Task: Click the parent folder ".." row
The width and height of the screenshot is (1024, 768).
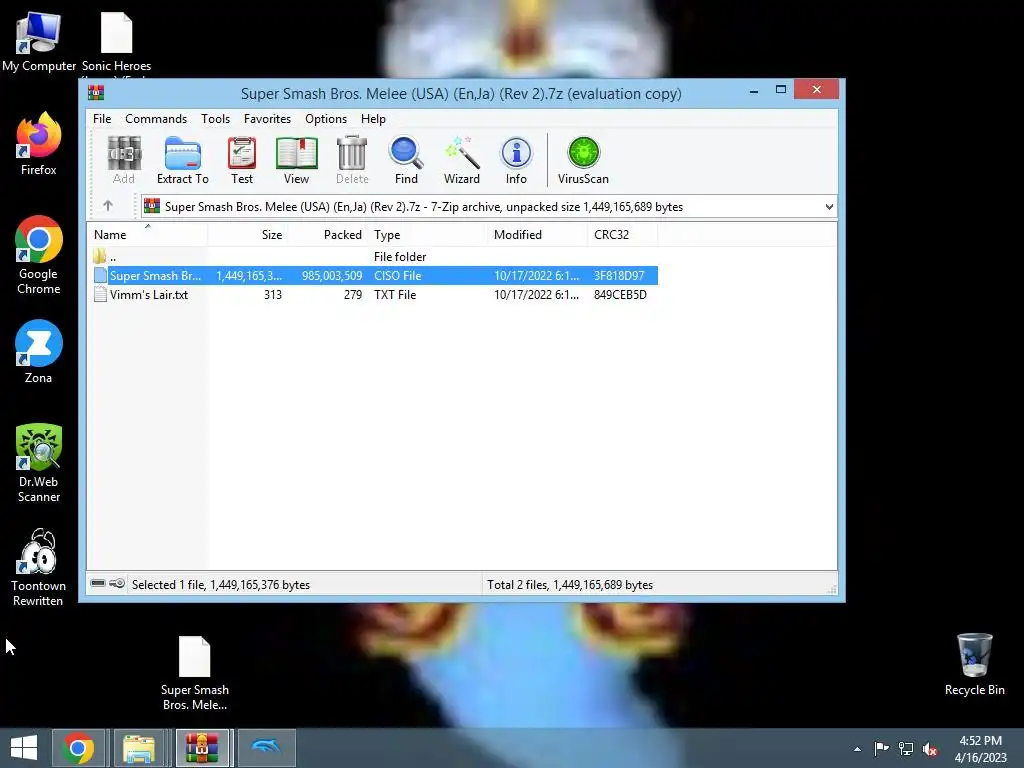Action: pos(373,257)
